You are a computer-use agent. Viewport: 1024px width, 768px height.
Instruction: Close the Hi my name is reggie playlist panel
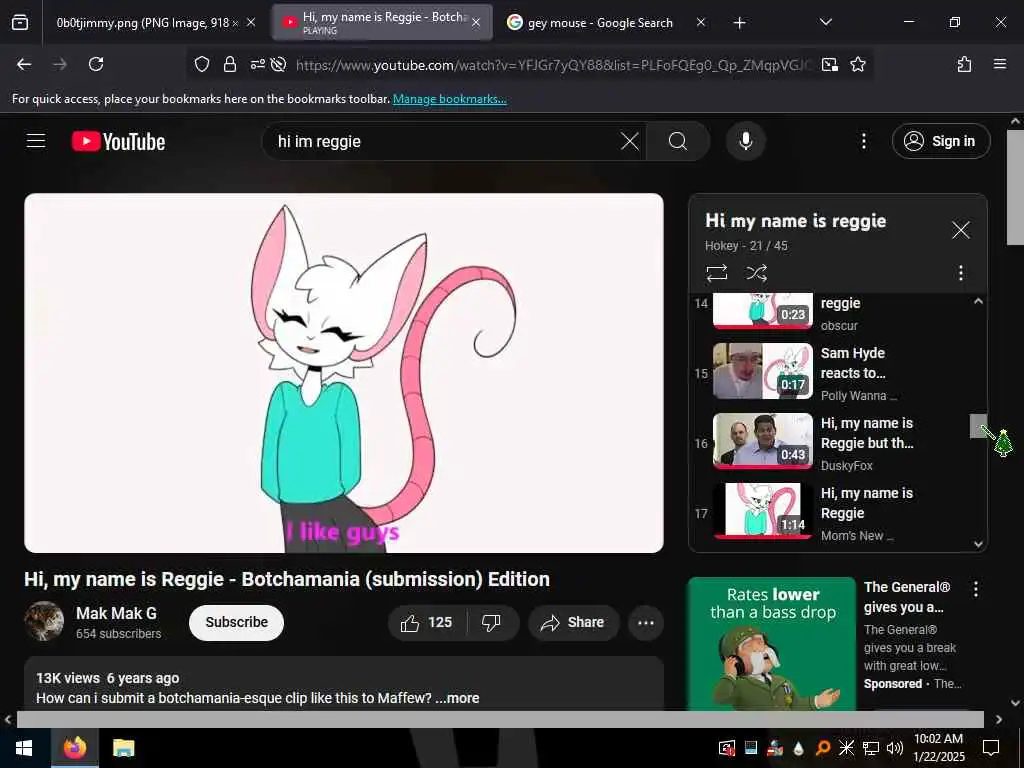coord(960,230)
